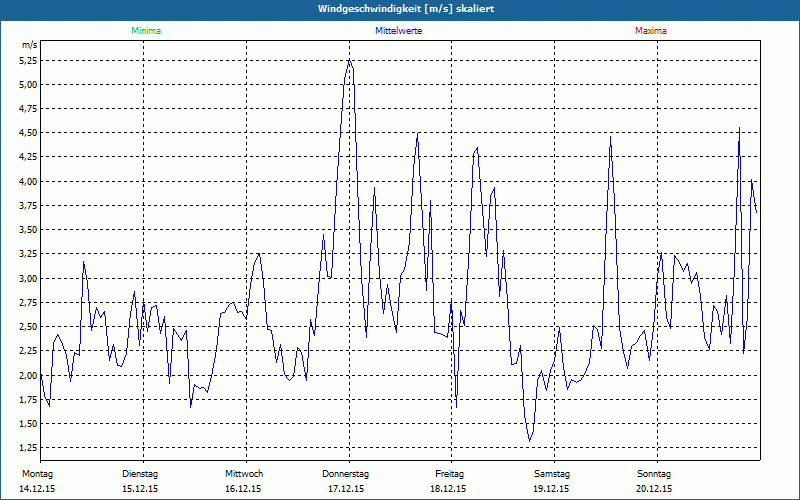Click the date 16.12.15
The height and width of the screenshot is (500, 800).
[x=243, y=489]
